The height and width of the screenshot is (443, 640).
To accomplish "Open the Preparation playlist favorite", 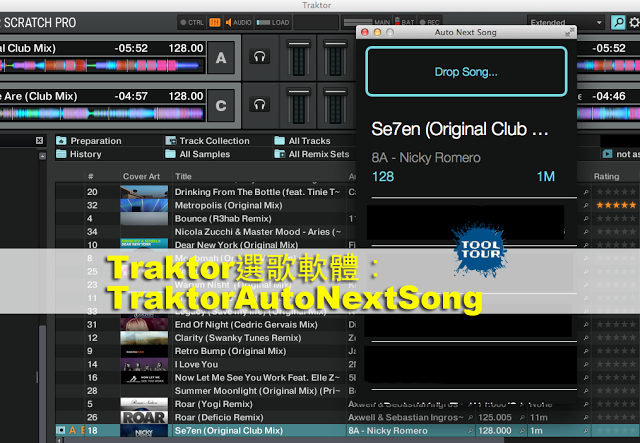I will pyautogui.click(x=89, y=141).
